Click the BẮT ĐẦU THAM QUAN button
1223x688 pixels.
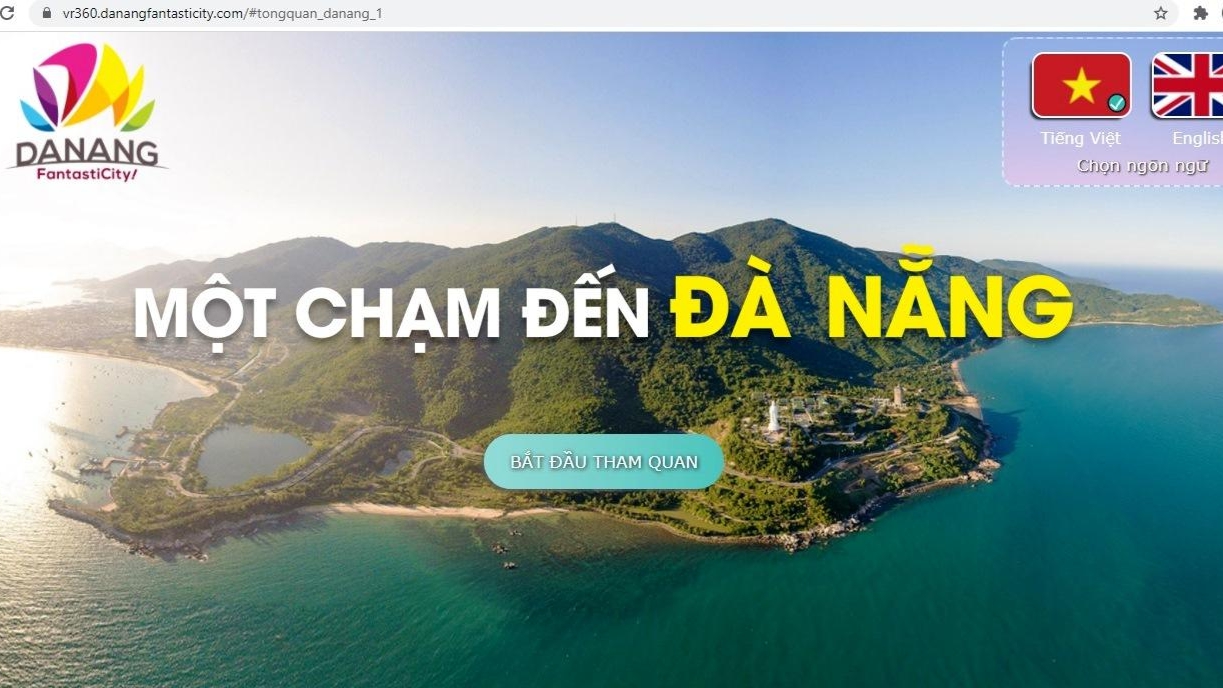(x=604, y=462)
